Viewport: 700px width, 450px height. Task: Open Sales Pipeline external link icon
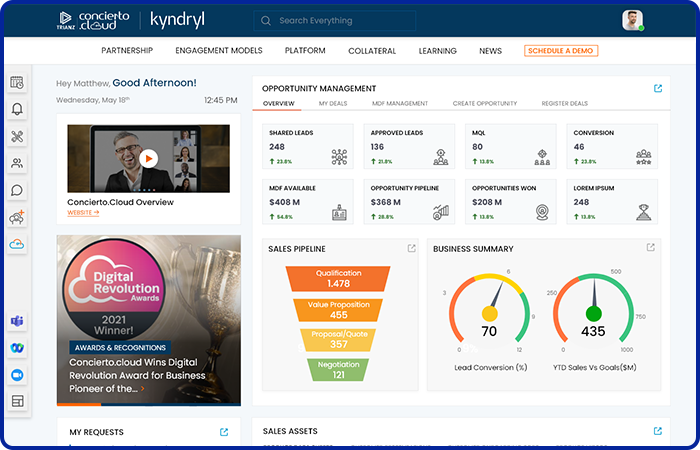[411, 248]
